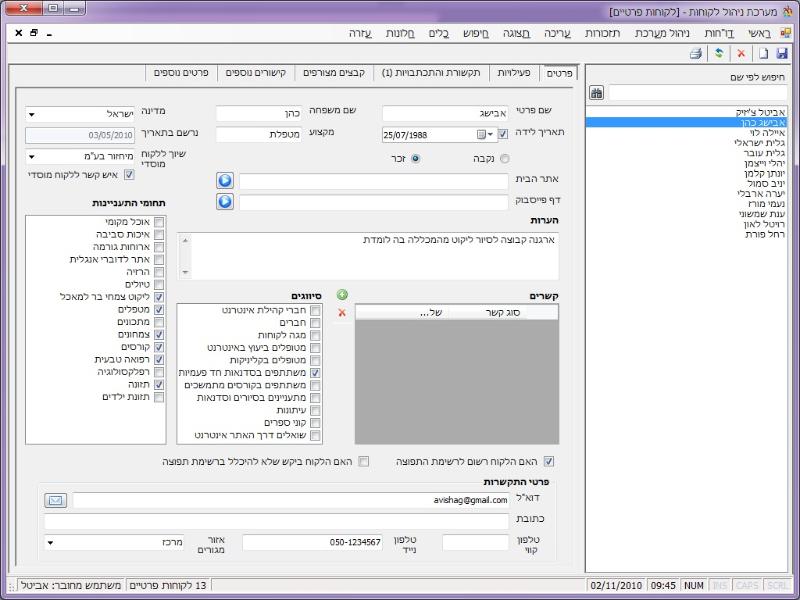The height and width of the screenshot is (600, 800).
Task: Open the עזרה menu
Action: click(360, 34)
